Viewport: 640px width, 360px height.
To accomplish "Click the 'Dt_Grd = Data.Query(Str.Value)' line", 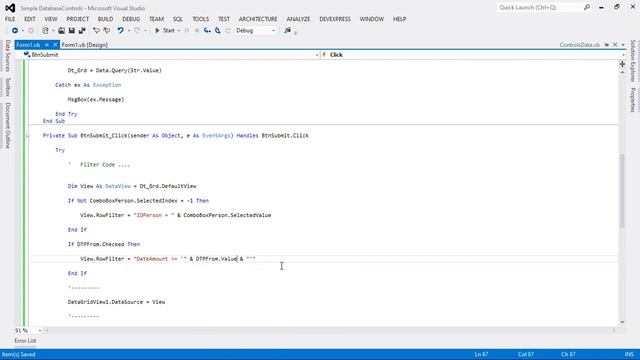I will coord(115,70).
